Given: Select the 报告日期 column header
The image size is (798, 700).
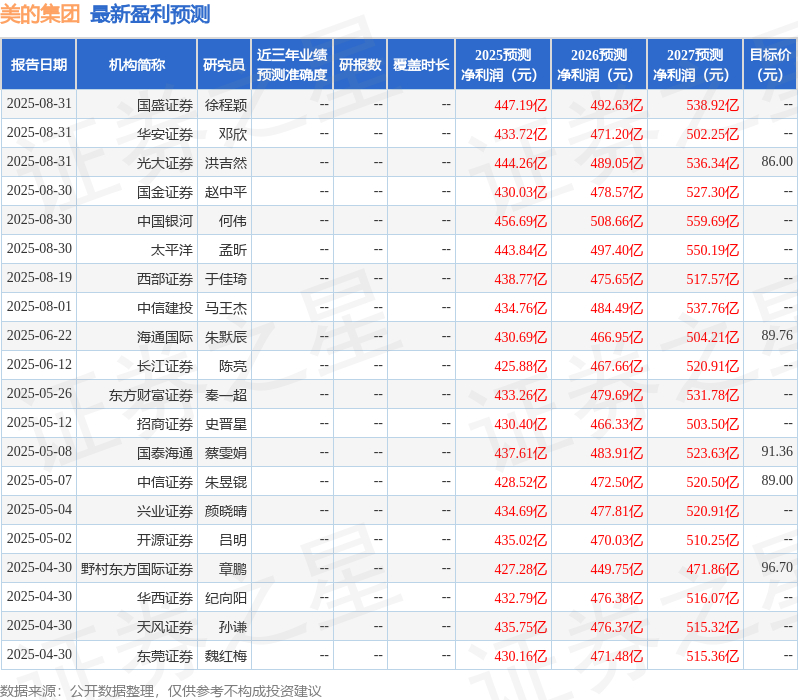Looking at the screenshot, I should pos(39,65).
